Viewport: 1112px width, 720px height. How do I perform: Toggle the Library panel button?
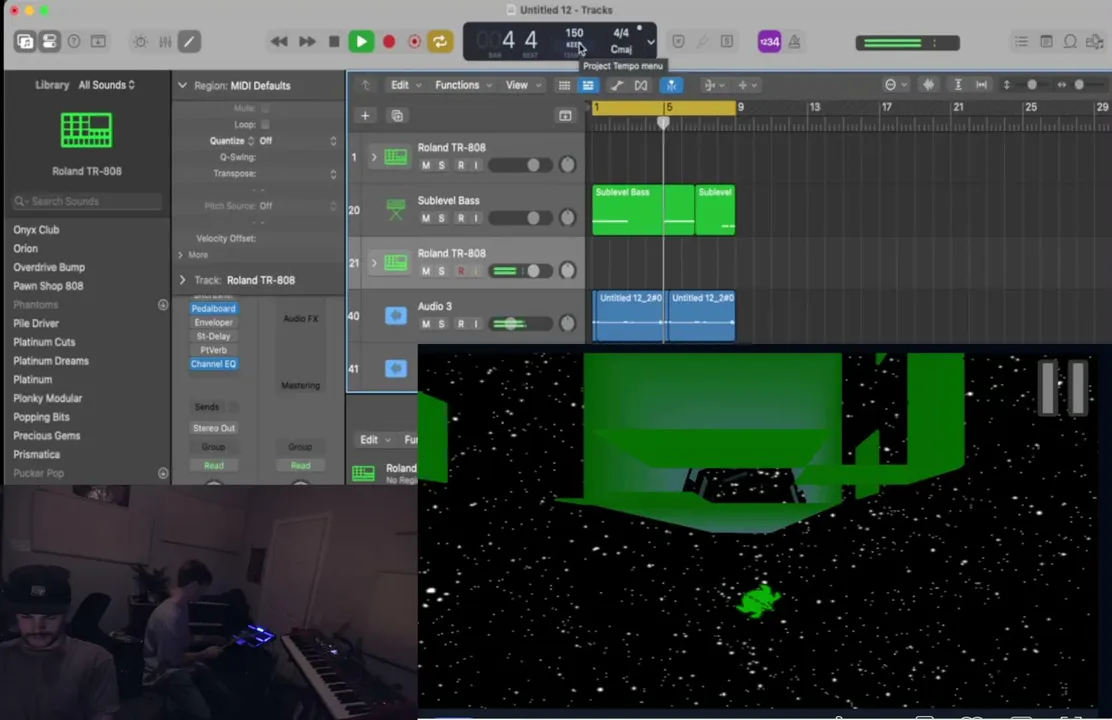click(x=25, y=41)
